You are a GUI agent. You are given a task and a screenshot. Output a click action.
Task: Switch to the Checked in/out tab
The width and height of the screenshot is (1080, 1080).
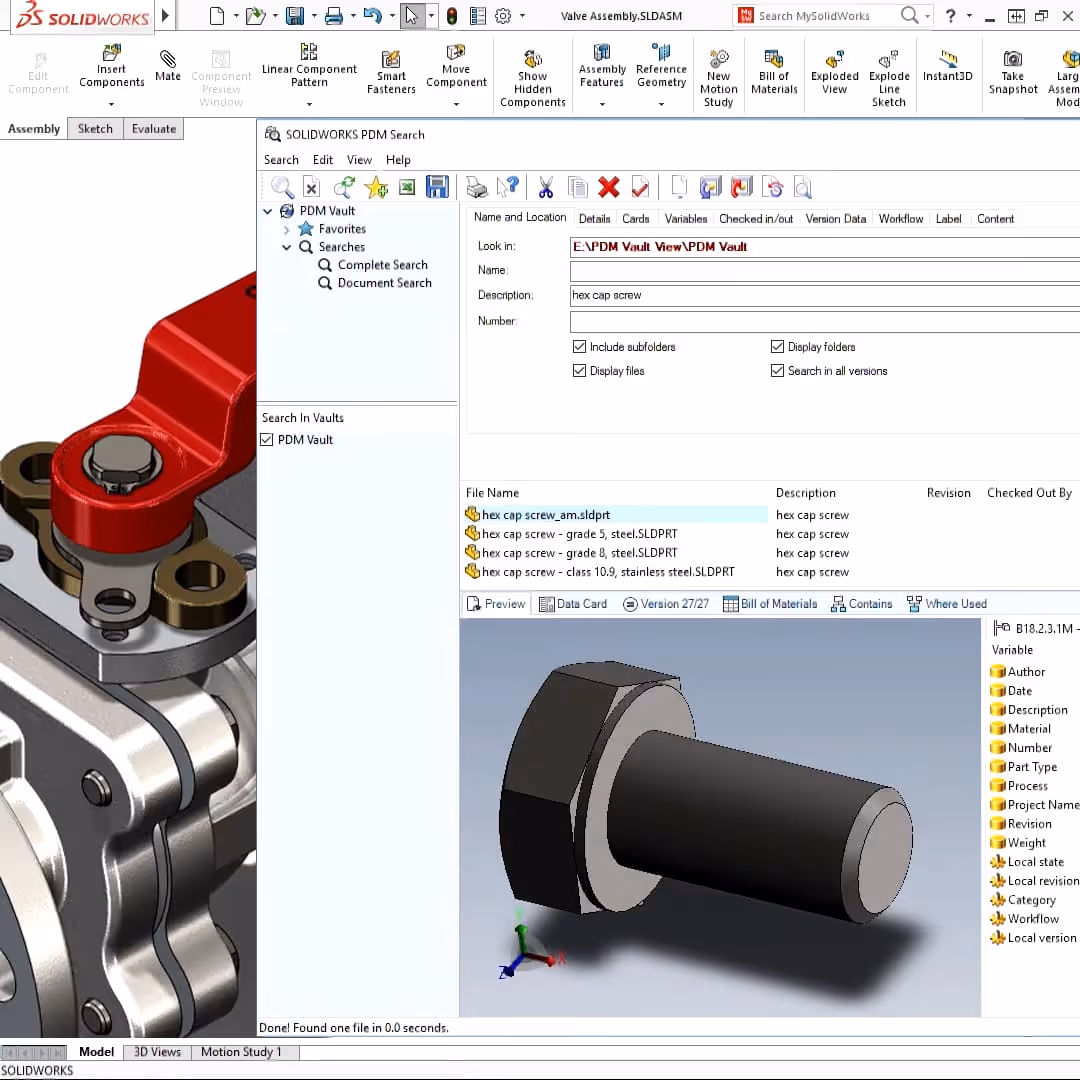(x=756, y=219)
